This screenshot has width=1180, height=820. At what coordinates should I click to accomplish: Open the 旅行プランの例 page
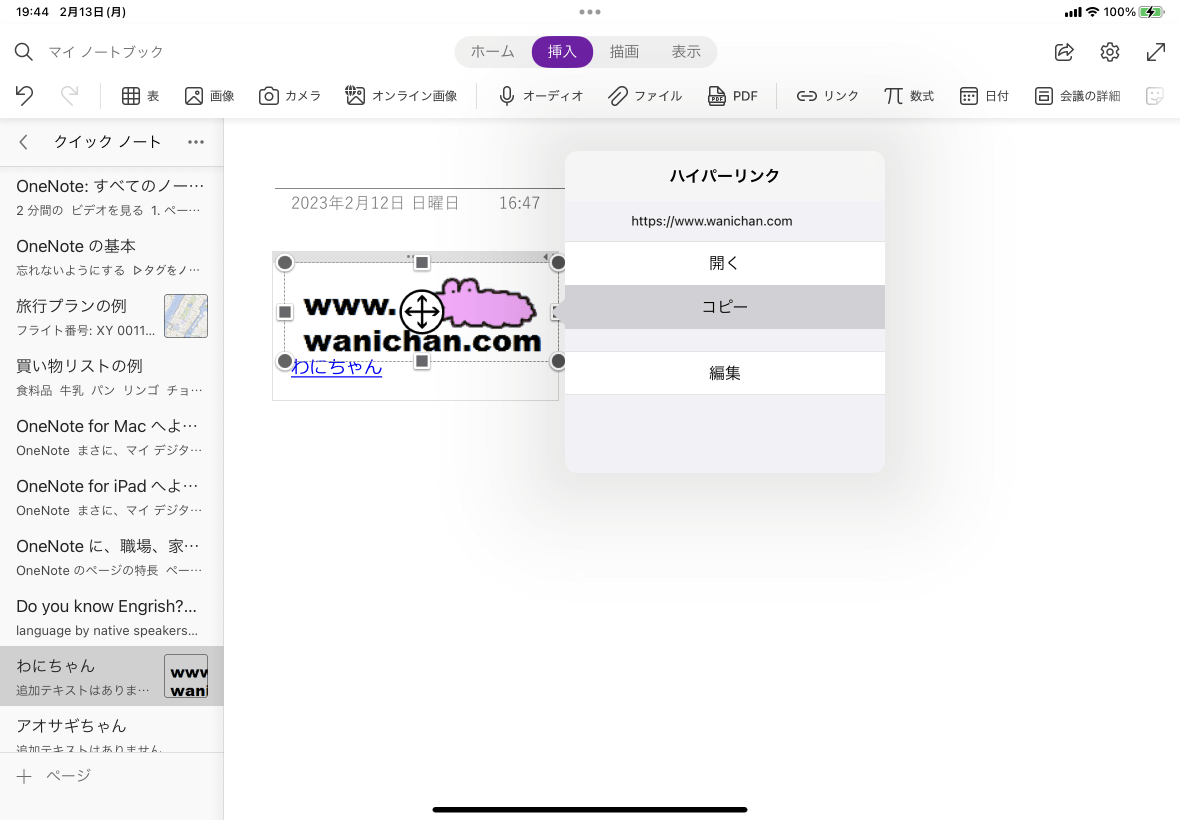coord(111,317)
